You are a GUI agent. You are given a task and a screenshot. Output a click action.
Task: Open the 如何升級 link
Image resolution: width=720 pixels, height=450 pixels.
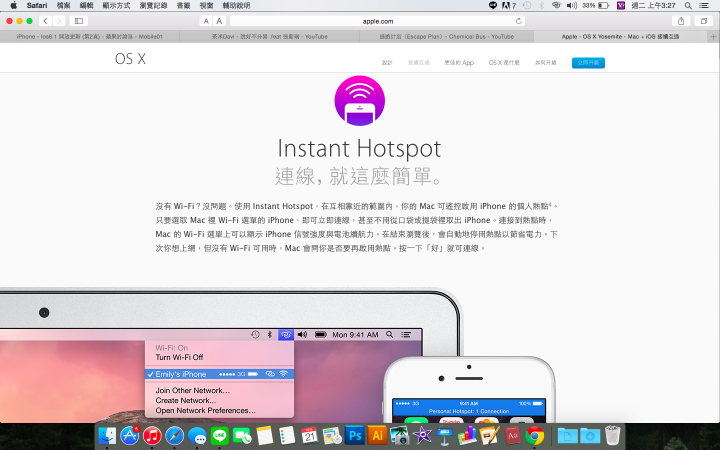pos(546,62)
